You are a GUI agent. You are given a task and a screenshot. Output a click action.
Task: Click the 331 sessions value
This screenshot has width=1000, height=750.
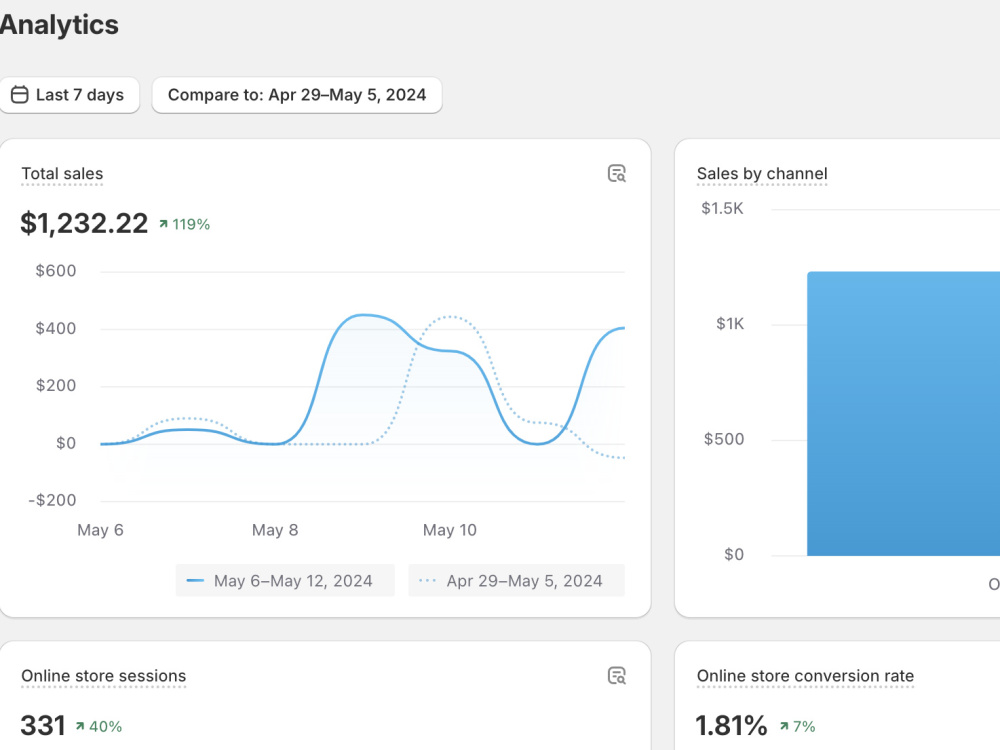coord(43,726)
